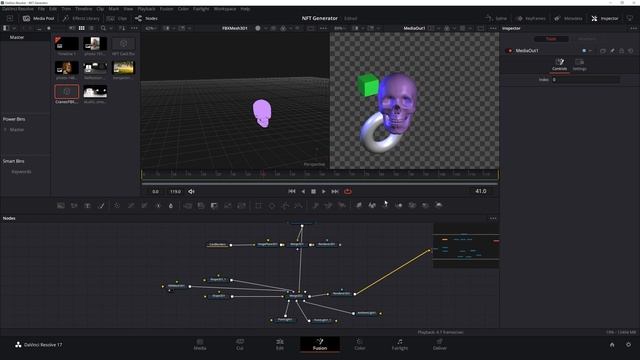
Task: Add a Camera 3D node from toolbar
Action: 412,205
